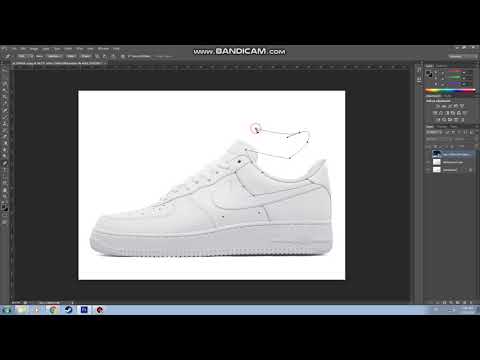This screenshot has width=480, height=360.
Task: Switch to the Channels tab
Action: tap(442, 127)
